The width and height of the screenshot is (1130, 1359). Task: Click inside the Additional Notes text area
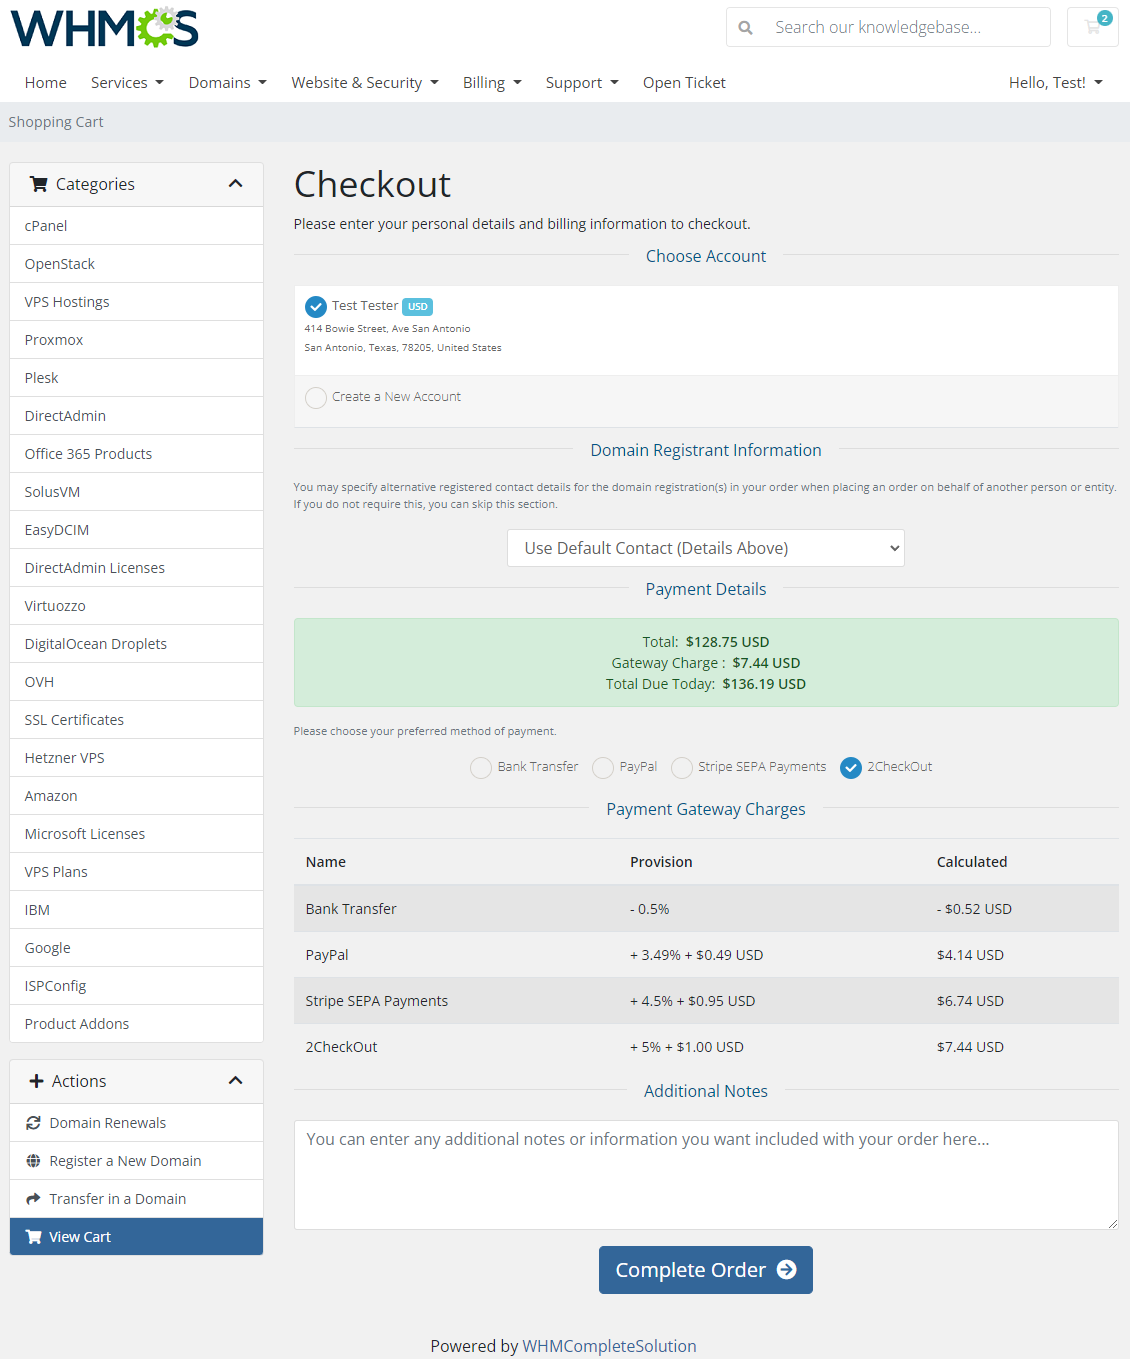705,1175
